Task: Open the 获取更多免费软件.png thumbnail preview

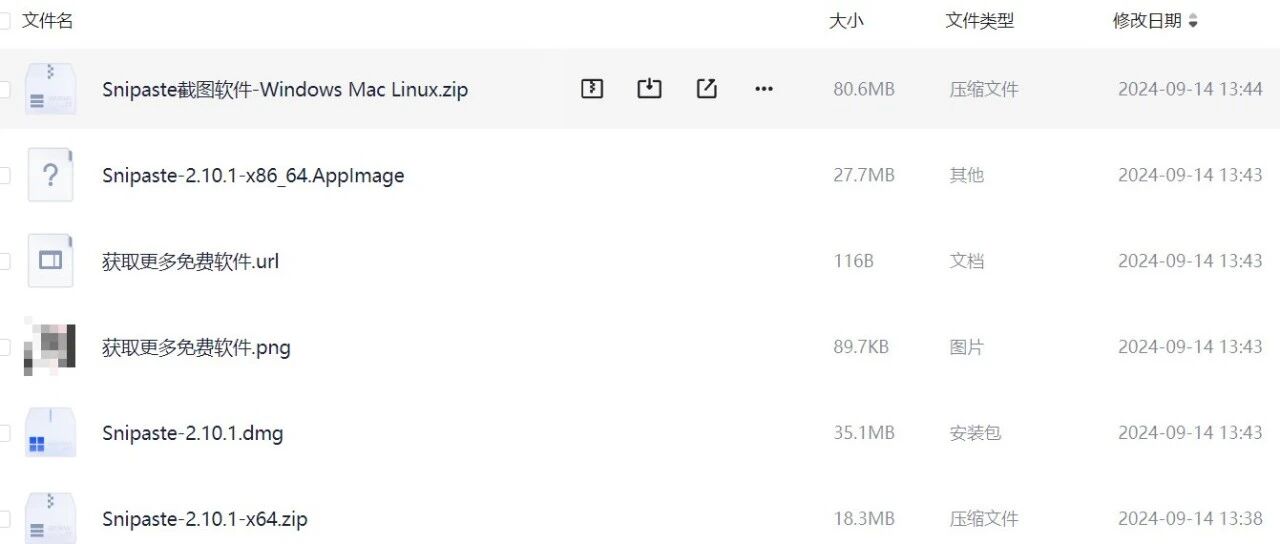Action: (x=50, y=348)
